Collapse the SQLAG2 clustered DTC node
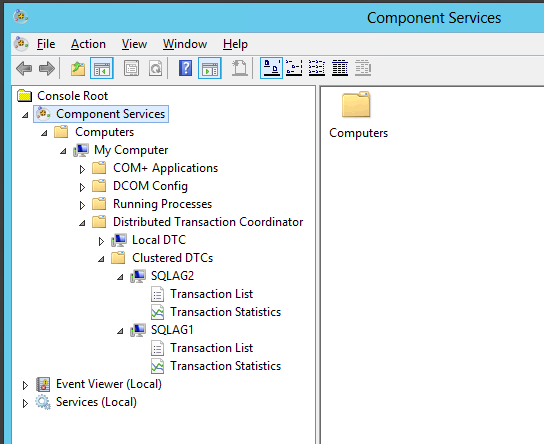Image resolution: width=544 pixels, height=444 pixels. coord(120,277)
